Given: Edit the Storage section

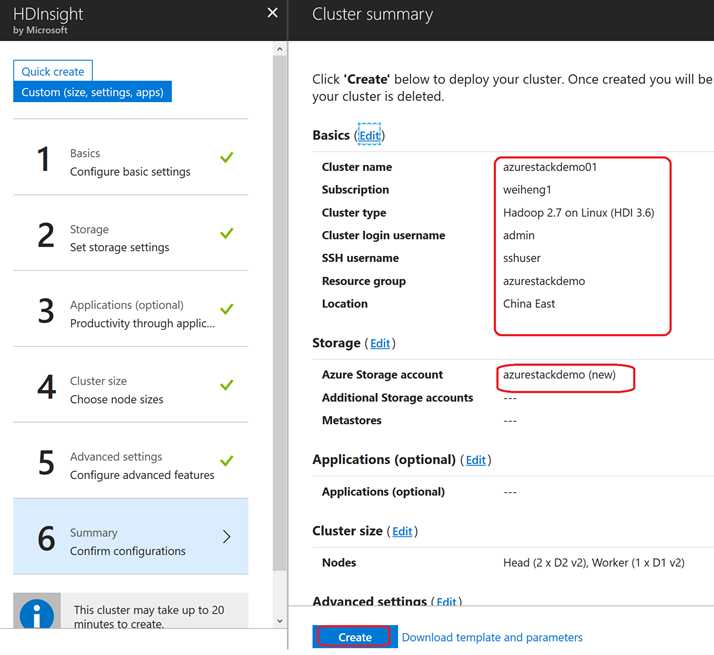Looking at the screenshot, I should tap(380, 343).
